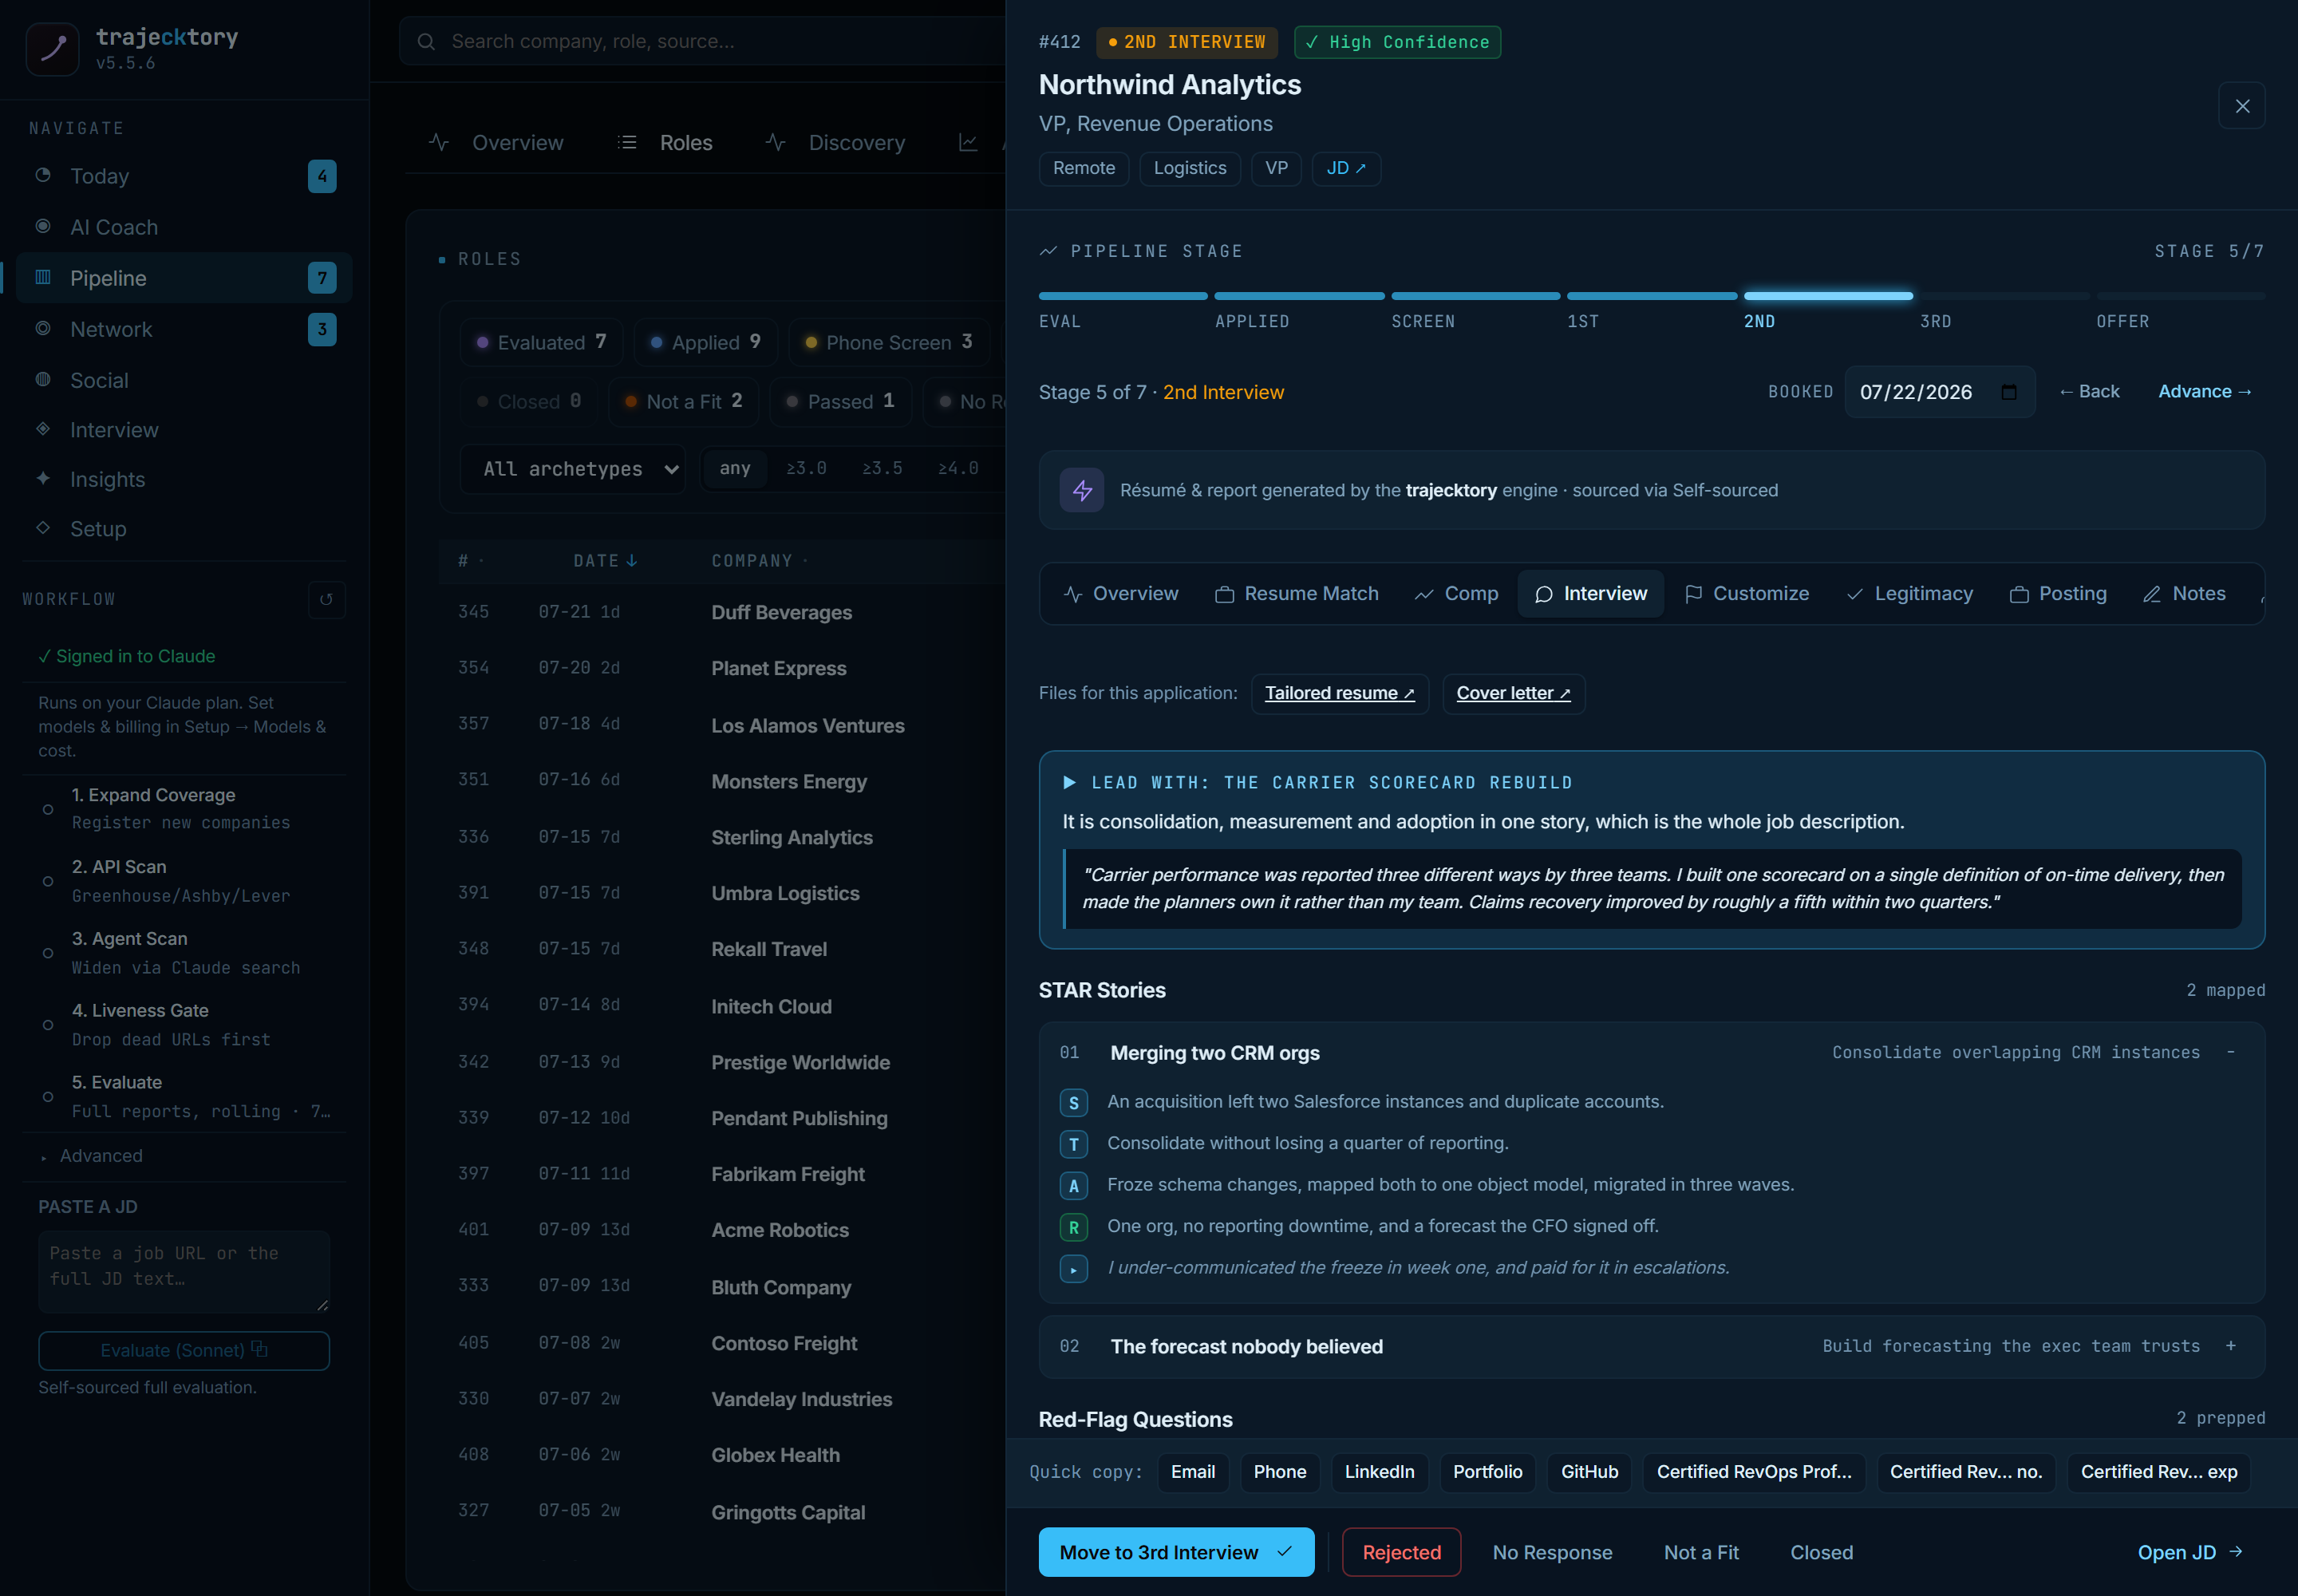Open Today in the sidebar
This screenshot has height=1596, width=2298.
pos(183,176)
